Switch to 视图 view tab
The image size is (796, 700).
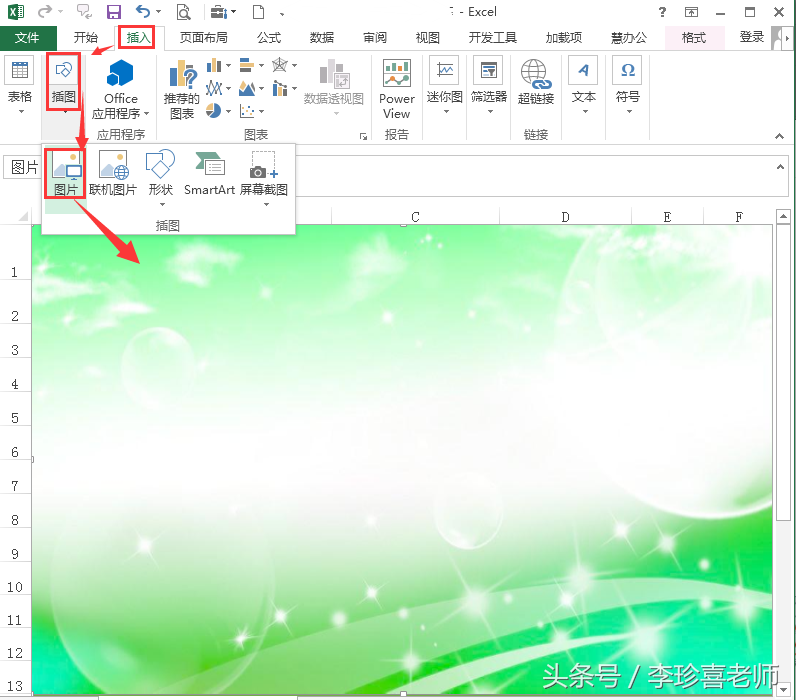[427, 38]
